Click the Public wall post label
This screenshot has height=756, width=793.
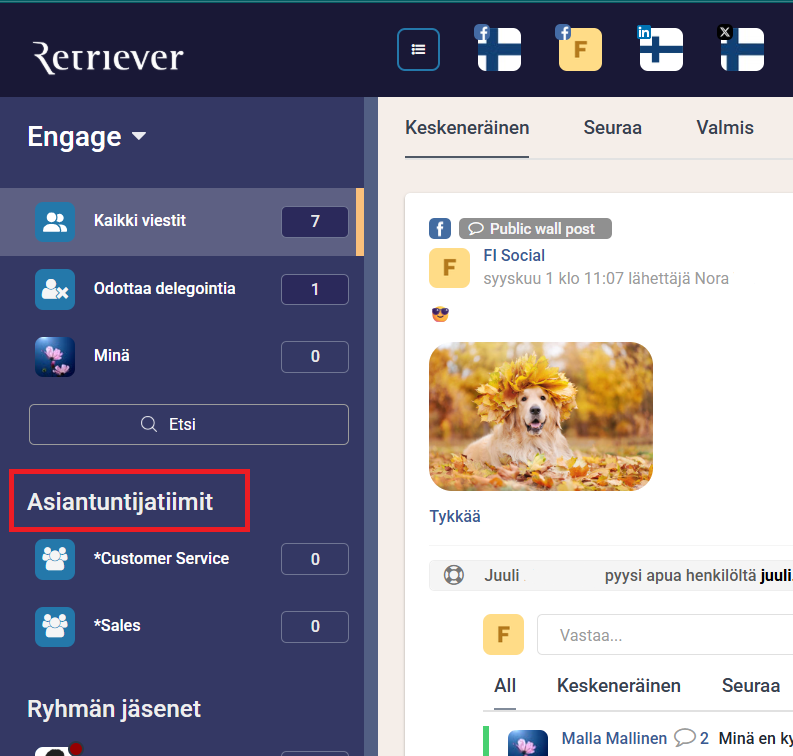535,229
